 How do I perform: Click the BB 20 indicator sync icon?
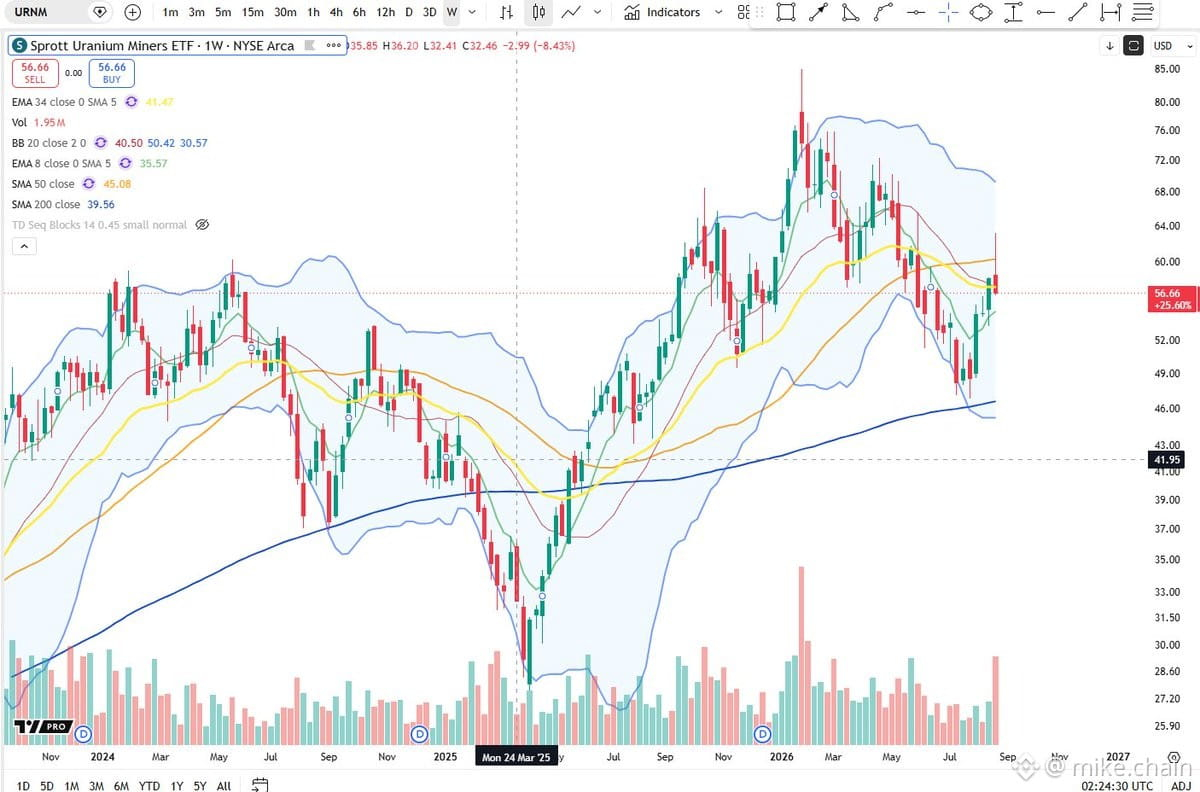(101, 143)
